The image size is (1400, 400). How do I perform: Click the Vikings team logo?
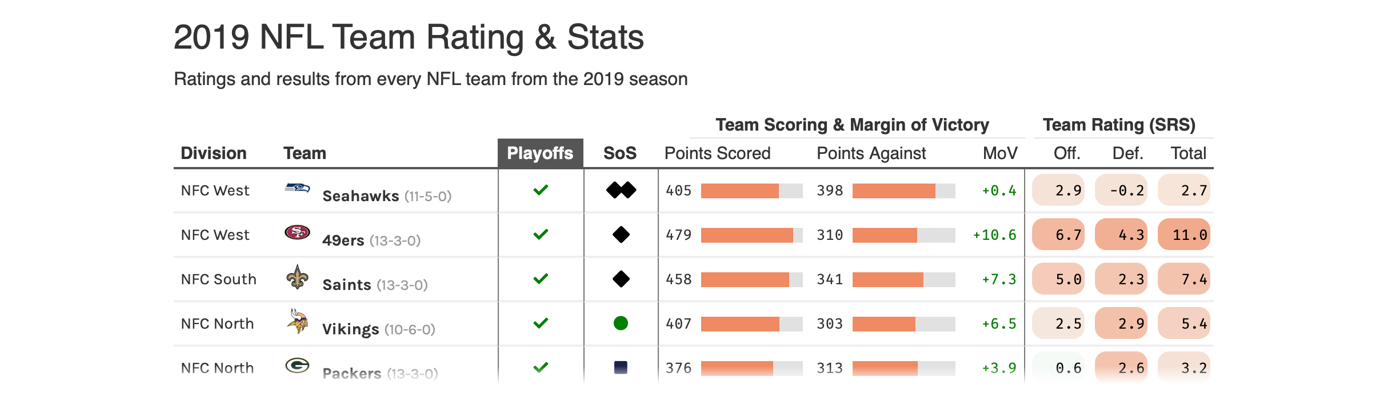pyautogui.click(x=297, y=321)
